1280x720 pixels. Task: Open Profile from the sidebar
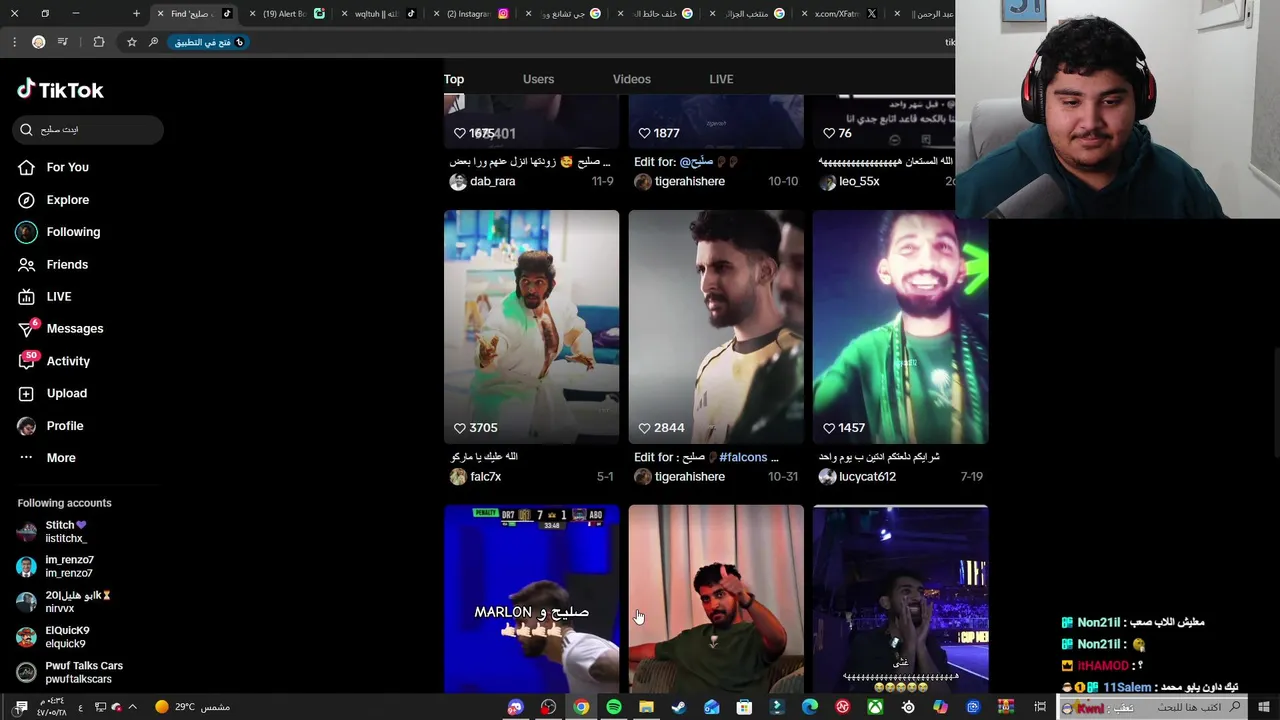[x=51, y=426]
